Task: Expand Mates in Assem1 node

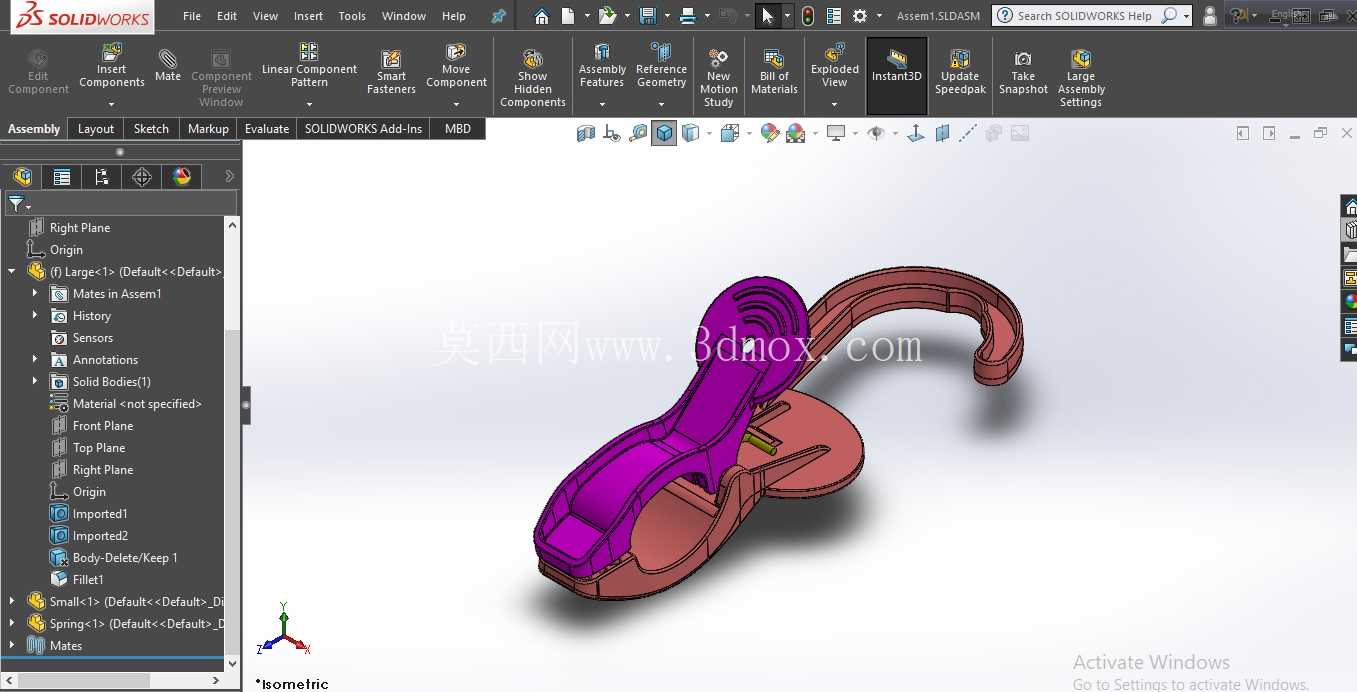Action: click(x=35, y=293)
